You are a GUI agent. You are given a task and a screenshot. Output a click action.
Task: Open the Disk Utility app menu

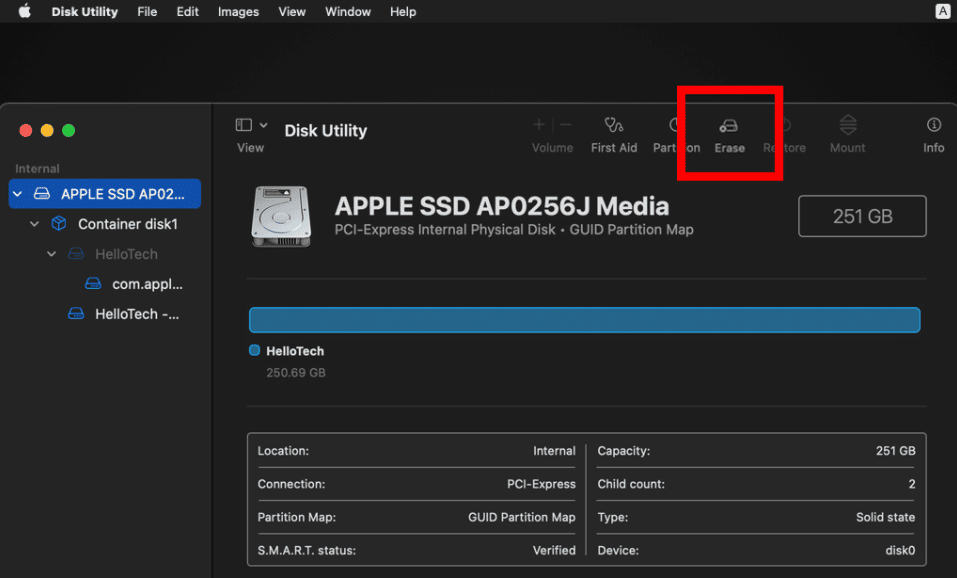[x=84, y=12]
